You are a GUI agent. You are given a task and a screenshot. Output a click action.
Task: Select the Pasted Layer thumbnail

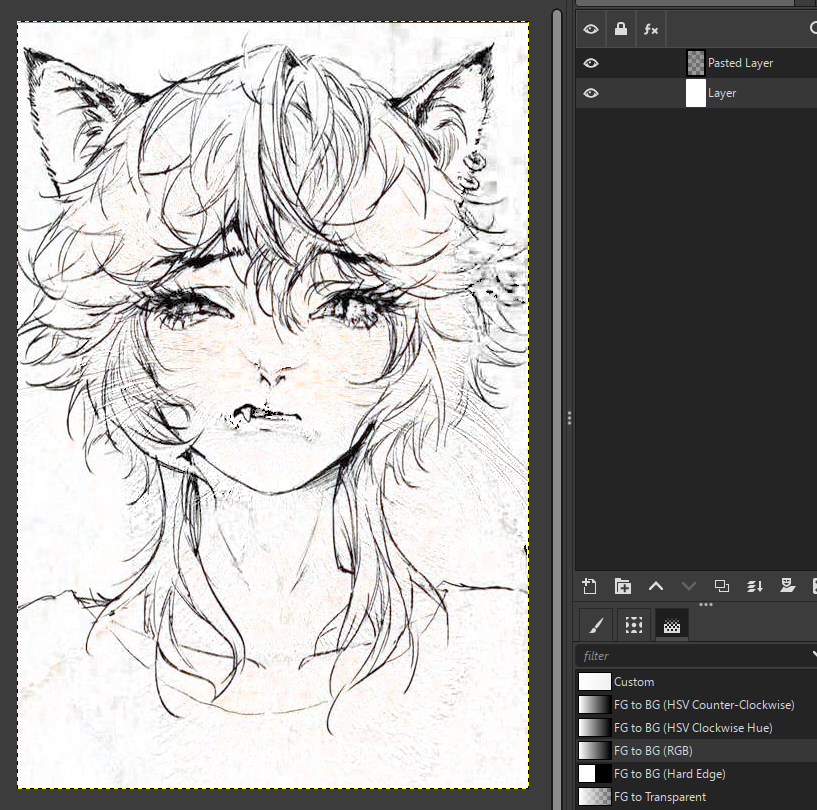pyautogui.click(x=696, y=63)
